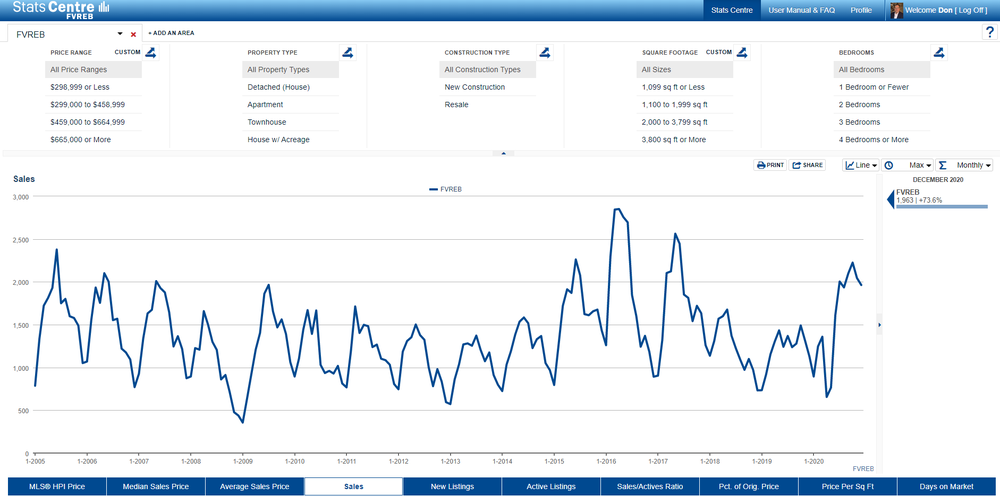Screen dimensions: 1000x496
Task: Select $459,000 to $664,999 price filter
Action: [94, 122]
